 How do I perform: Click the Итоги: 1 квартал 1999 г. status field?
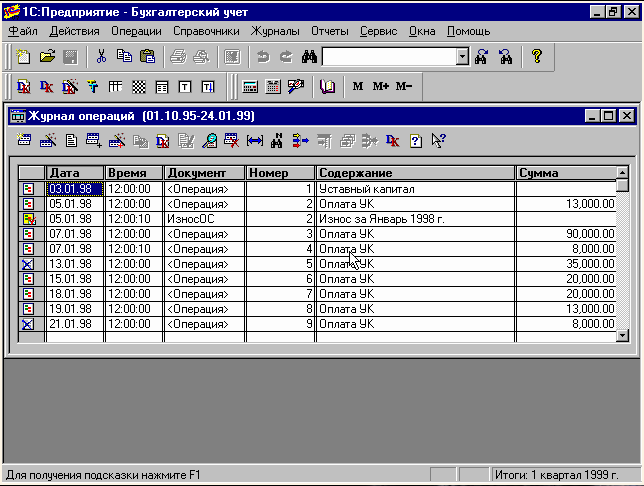pyautogui.click(x=565, y=475)
